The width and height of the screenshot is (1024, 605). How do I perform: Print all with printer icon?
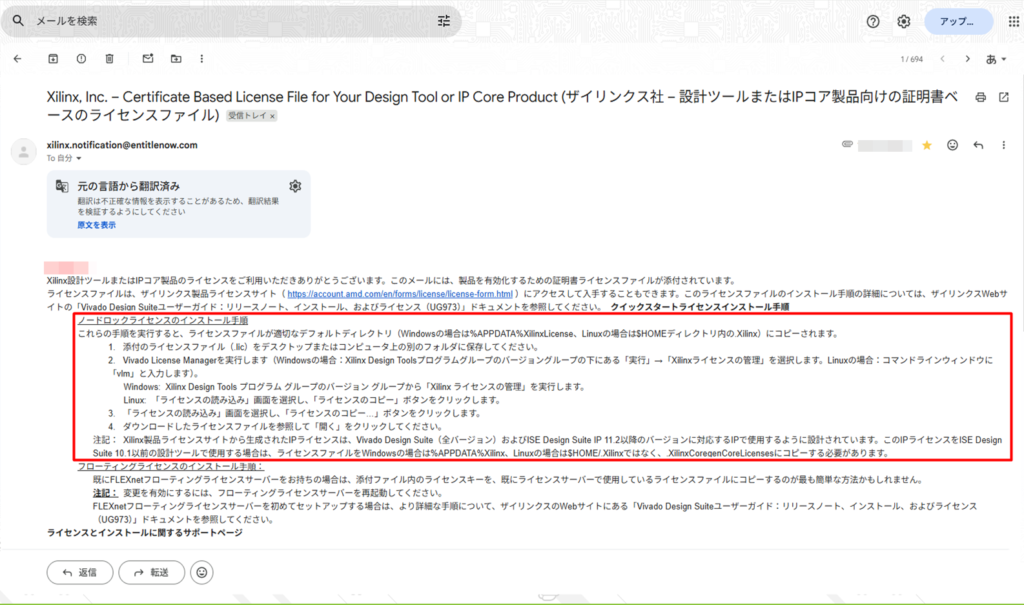[x=980, y=97]
